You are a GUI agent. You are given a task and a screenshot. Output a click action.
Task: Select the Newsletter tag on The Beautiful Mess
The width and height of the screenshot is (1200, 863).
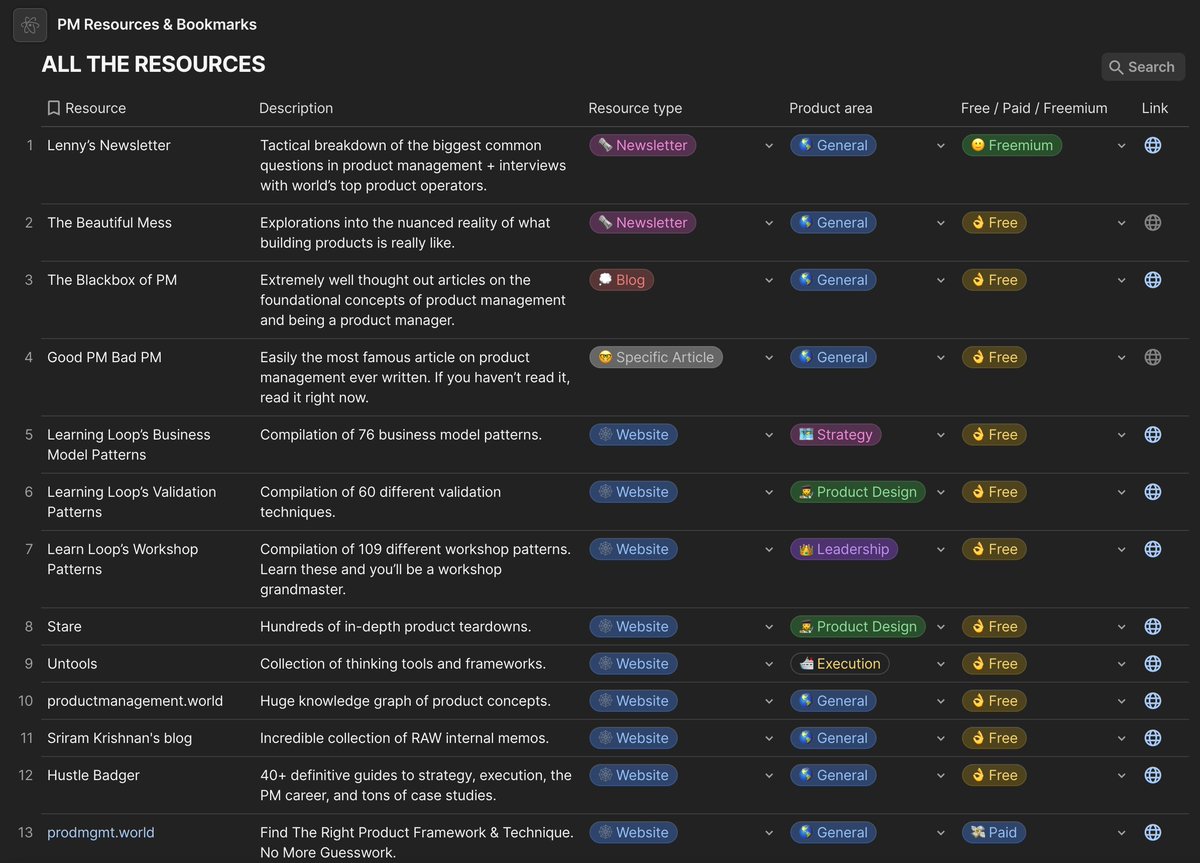point(642,222)
